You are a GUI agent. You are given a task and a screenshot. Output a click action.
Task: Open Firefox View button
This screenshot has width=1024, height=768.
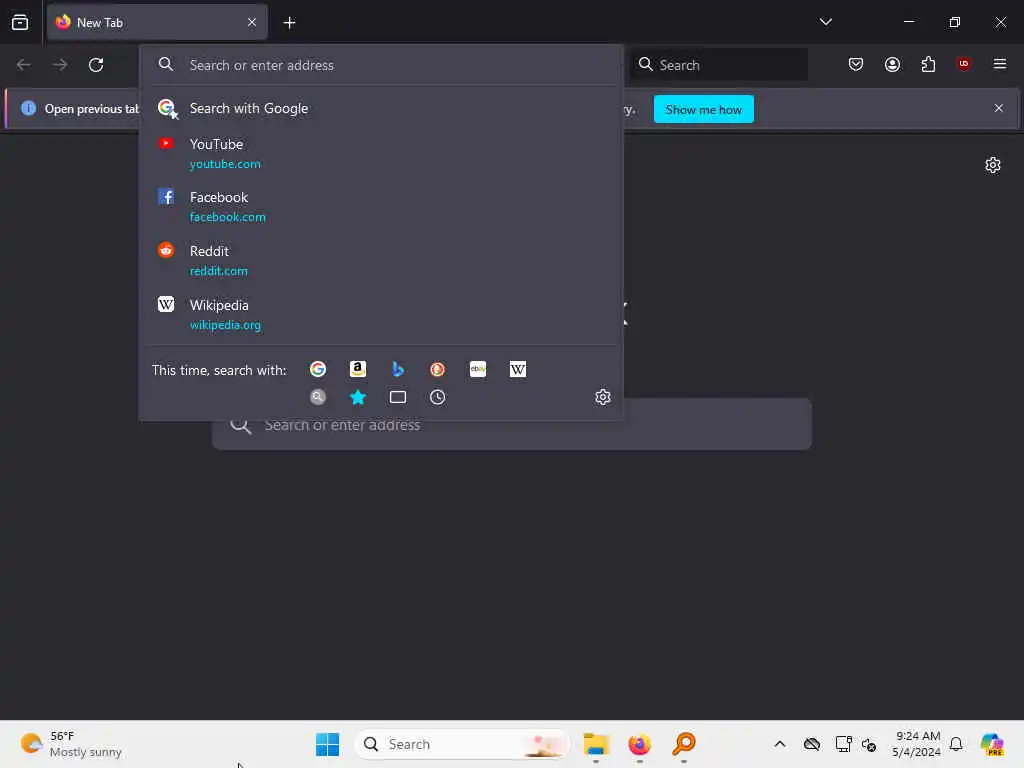20,22
